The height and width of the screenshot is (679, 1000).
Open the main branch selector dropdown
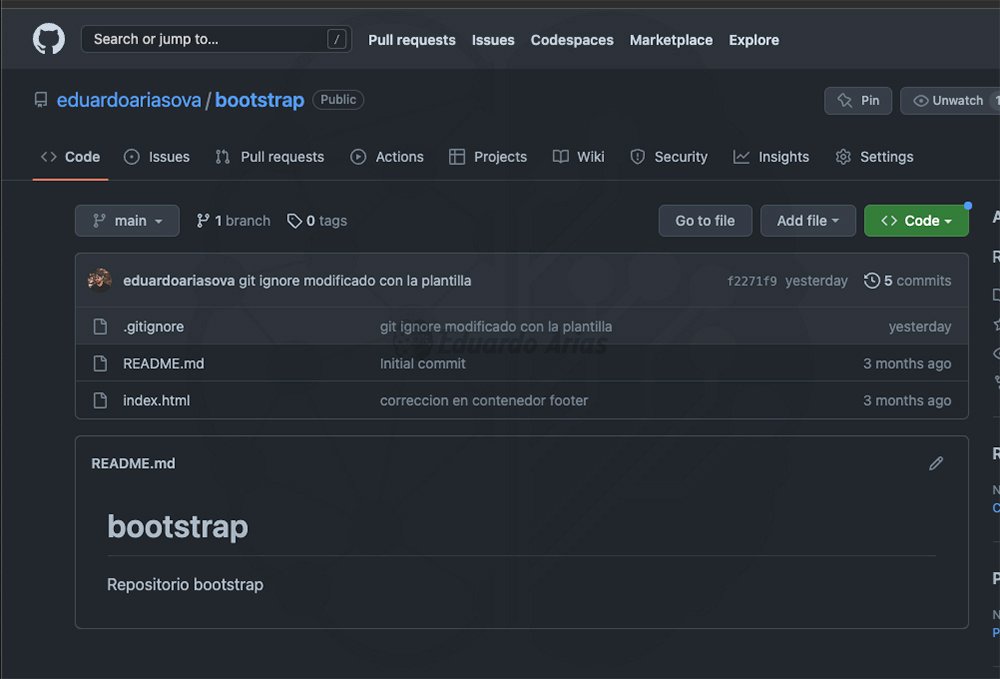pos(127,221)
